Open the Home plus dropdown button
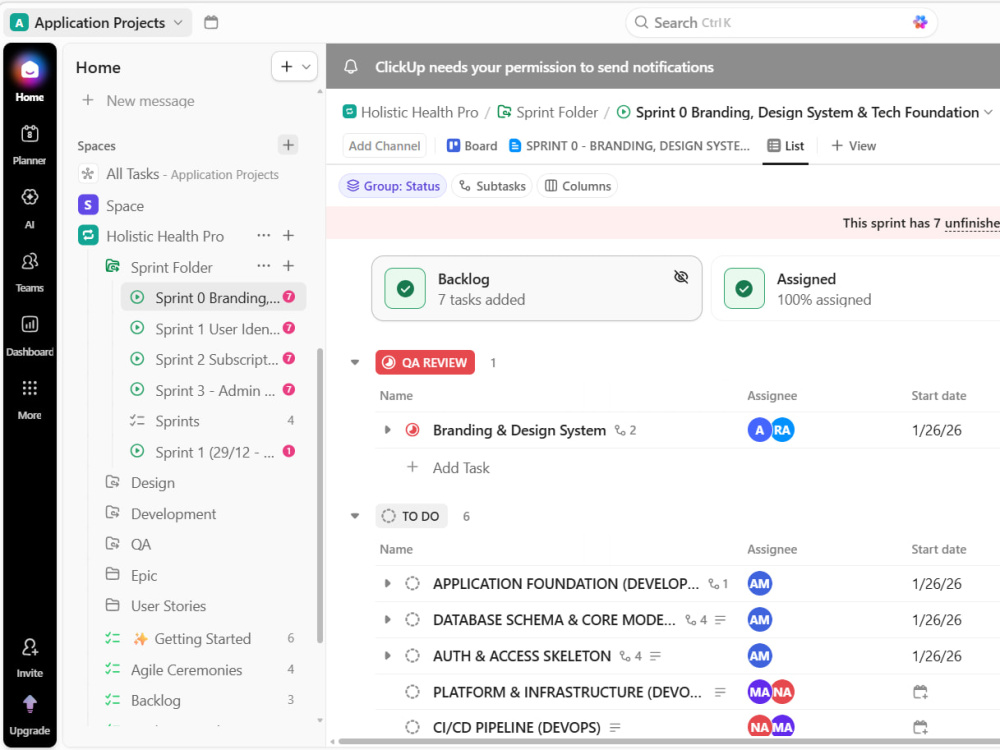The height and width of the screenshot is (750, 1000). [294, 66]
